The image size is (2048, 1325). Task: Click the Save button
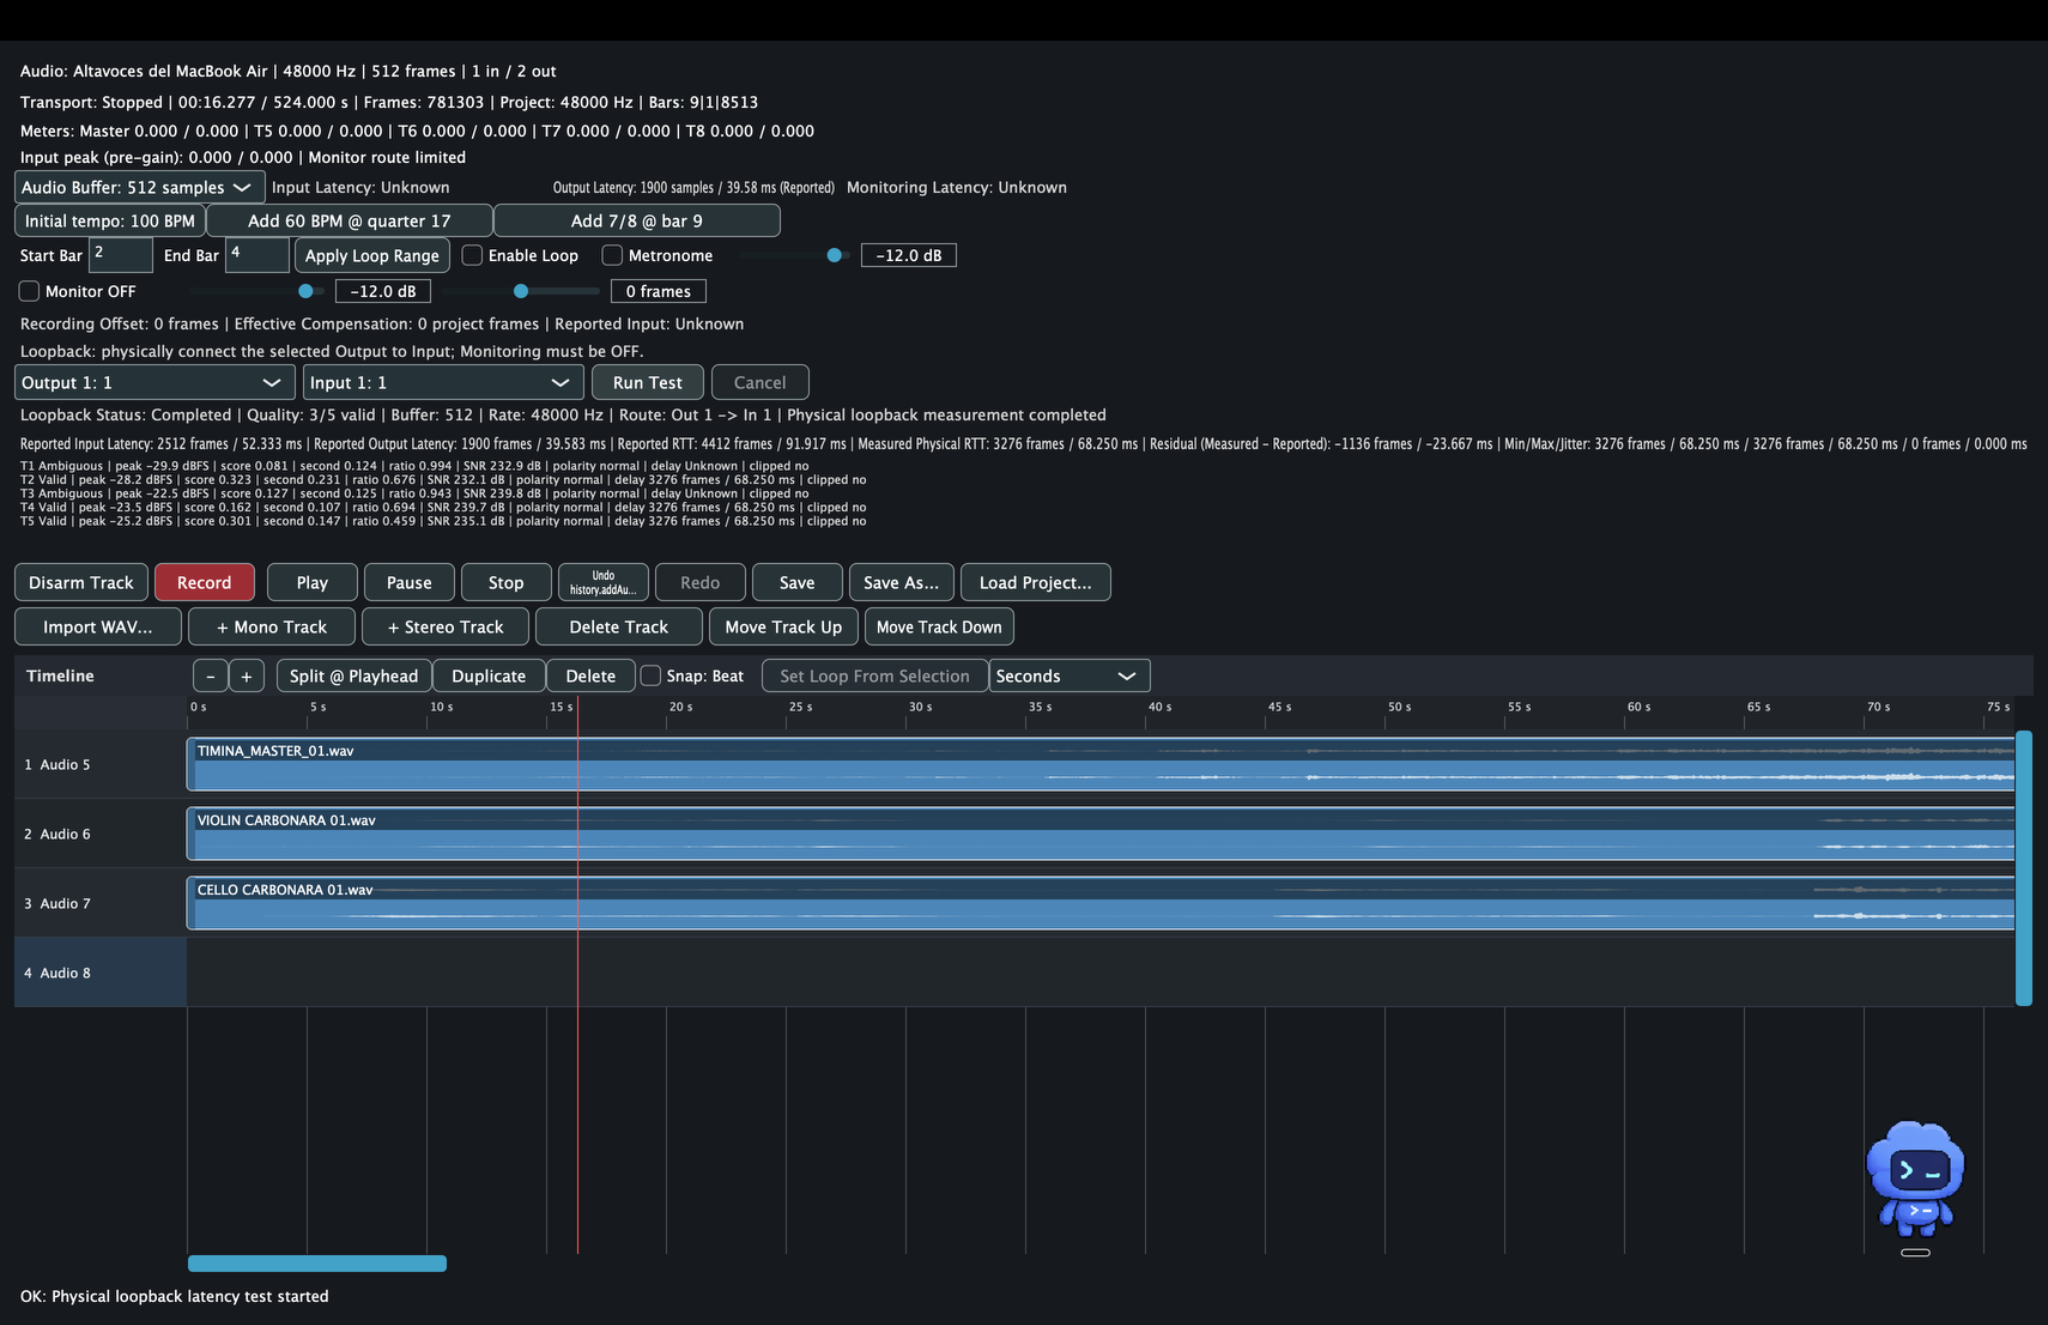[x=797, y=582]
